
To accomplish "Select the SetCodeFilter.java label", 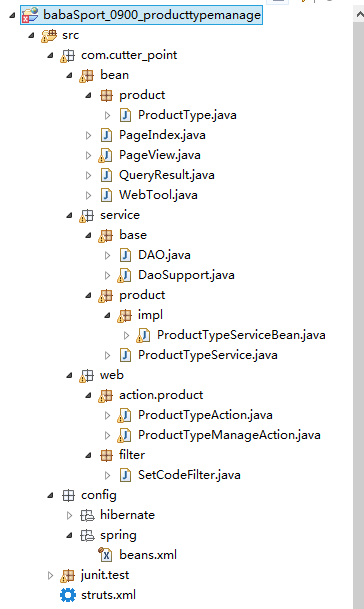I will click(x=189, y=475).
